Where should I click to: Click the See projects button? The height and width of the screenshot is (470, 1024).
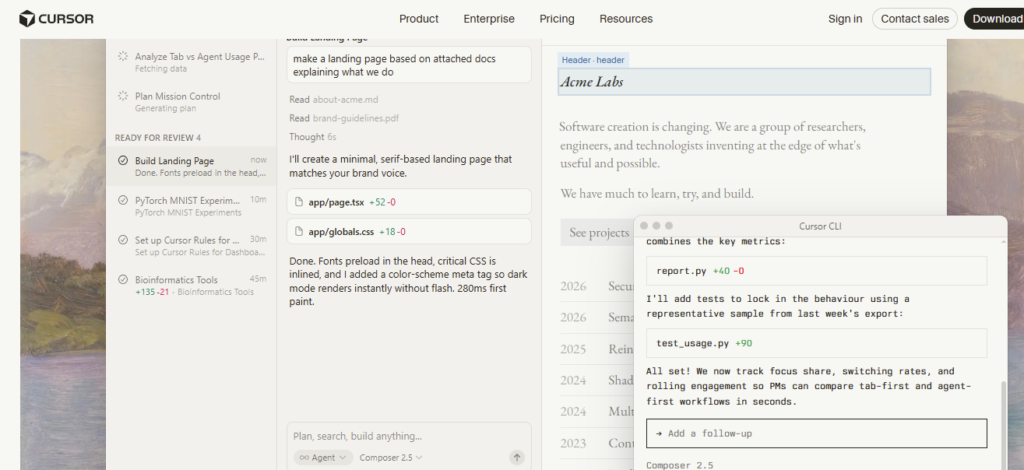point(599,232)
